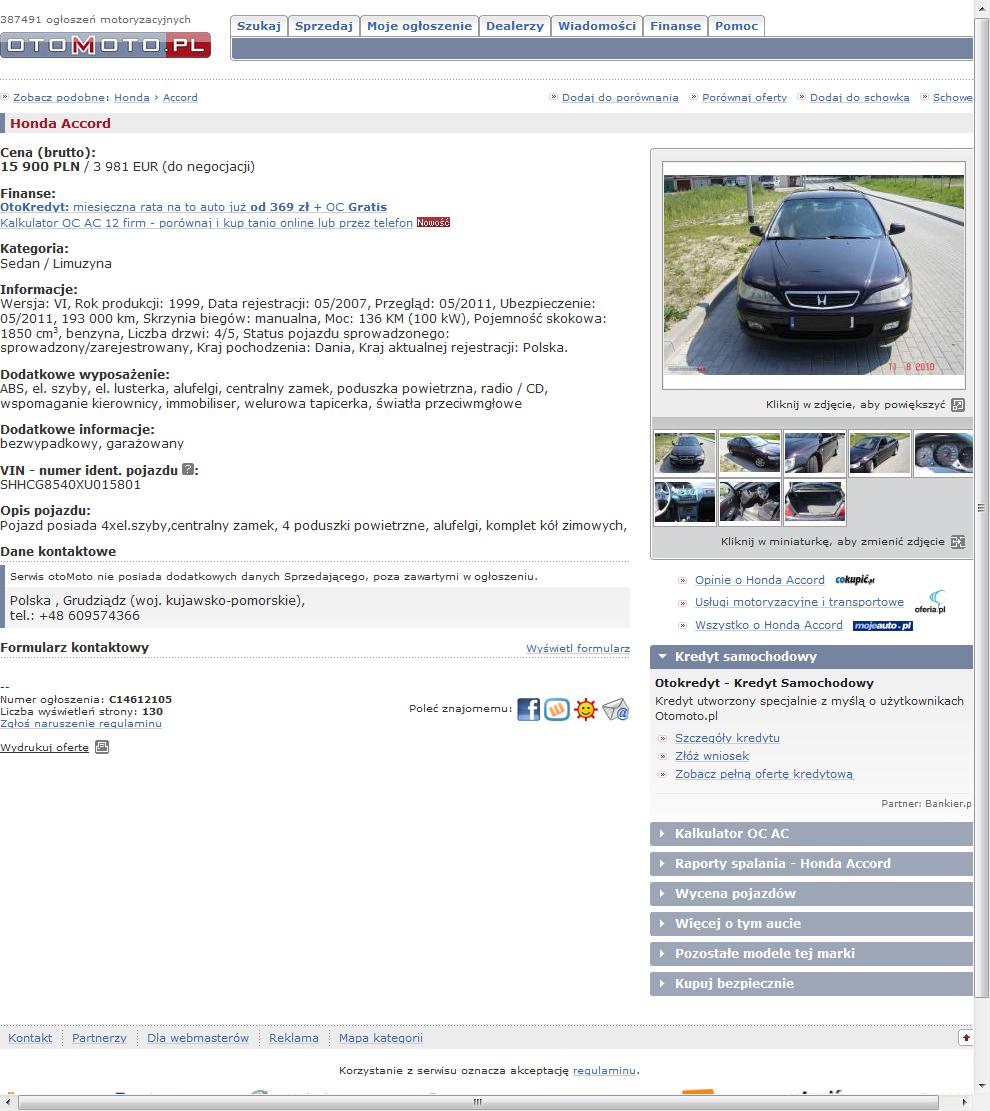Click Mapa kategorii footer link

[x=381, y=1038]
